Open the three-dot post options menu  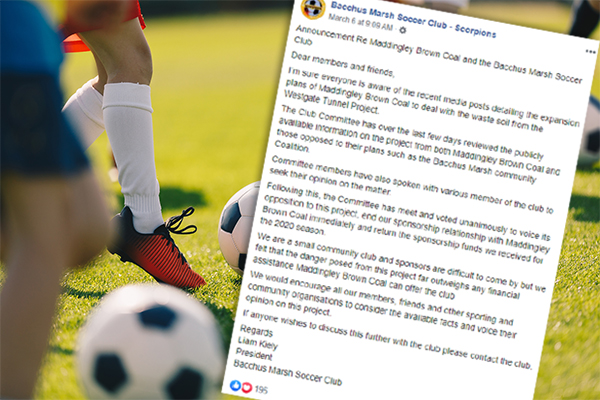click(590, 51)
